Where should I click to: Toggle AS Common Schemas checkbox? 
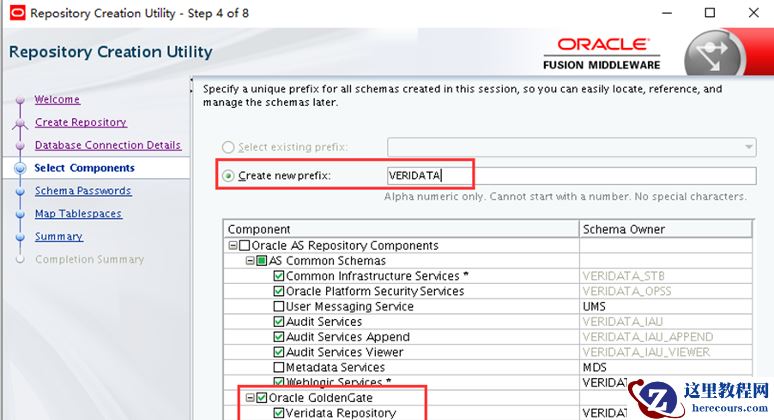pyautogui.click(x=262, y=261)
